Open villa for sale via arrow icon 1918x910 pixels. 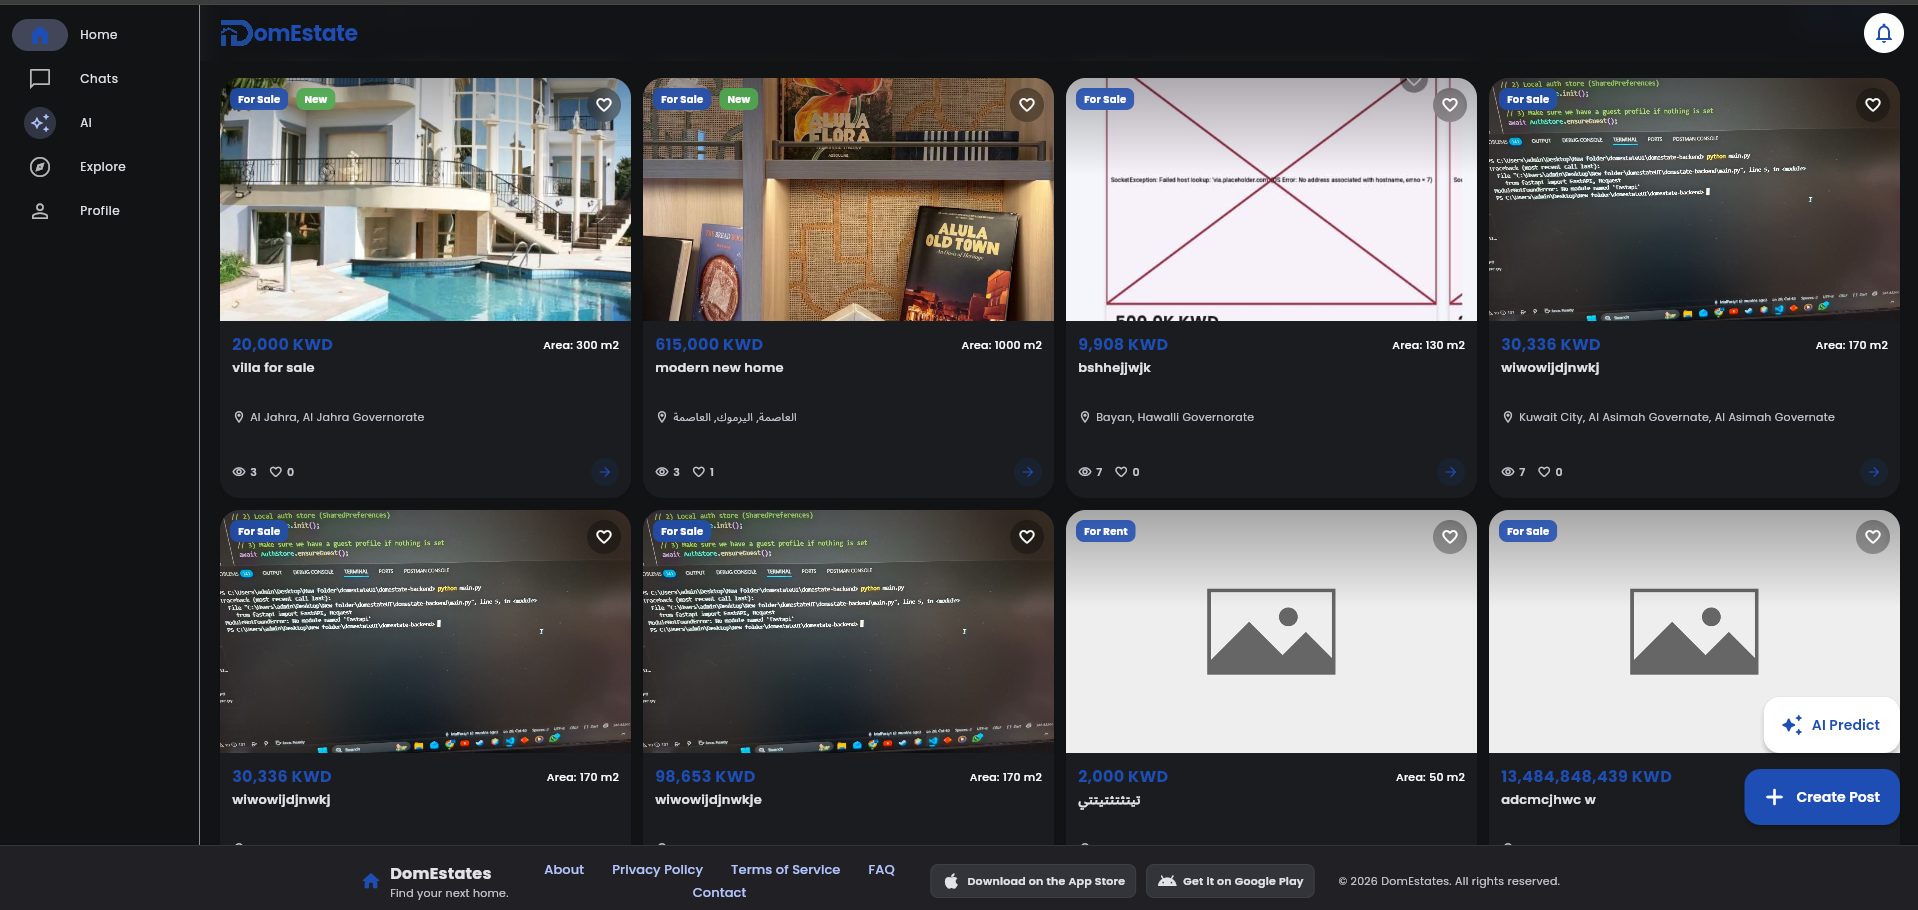pos(604,472)
